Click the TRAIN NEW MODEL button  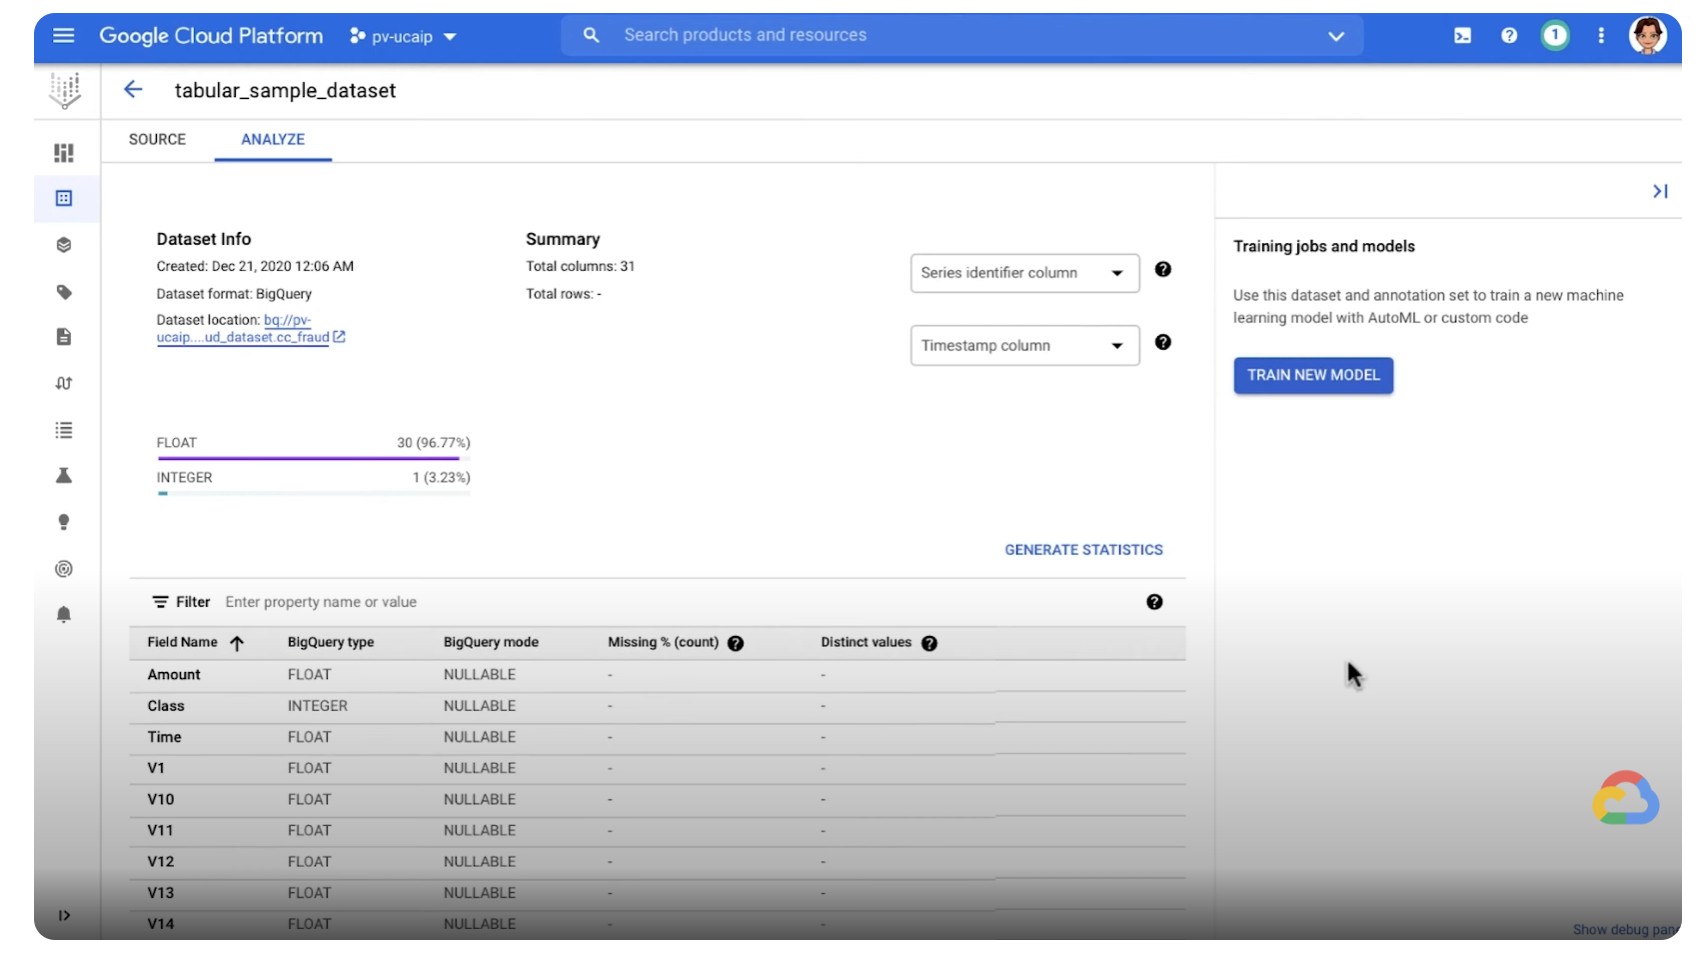coord(1313,375)
